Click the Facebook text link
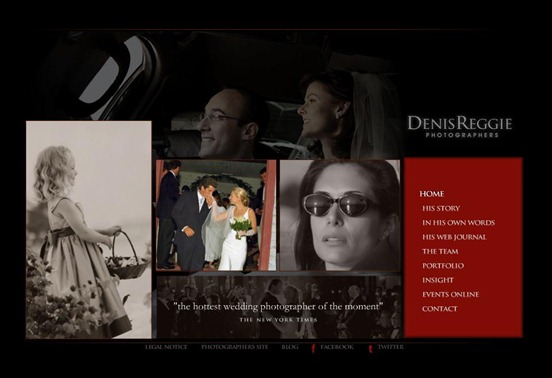The height and width of the screenshot is (378, 552). click(337, 347)
